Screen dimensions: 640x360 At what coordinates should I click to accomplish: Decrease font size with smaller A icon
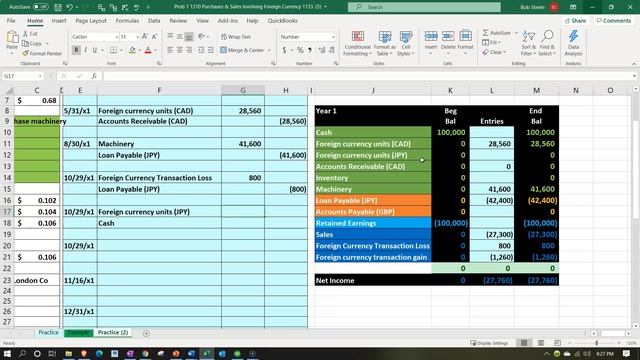[x=154, y=37]
